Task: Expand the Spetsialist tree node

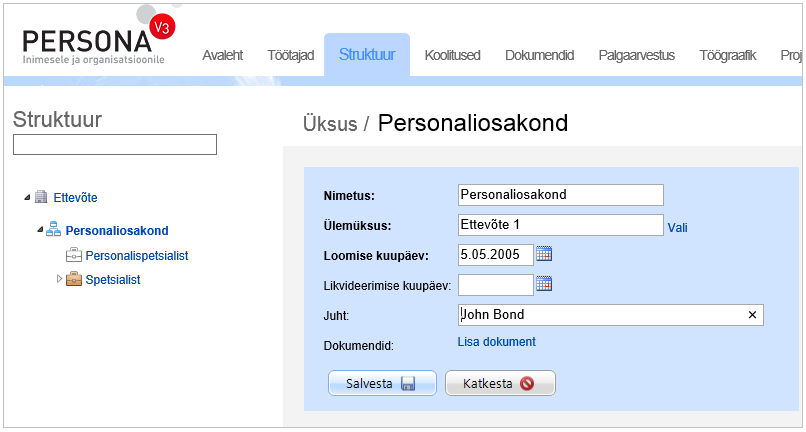Action: (59, 279)
